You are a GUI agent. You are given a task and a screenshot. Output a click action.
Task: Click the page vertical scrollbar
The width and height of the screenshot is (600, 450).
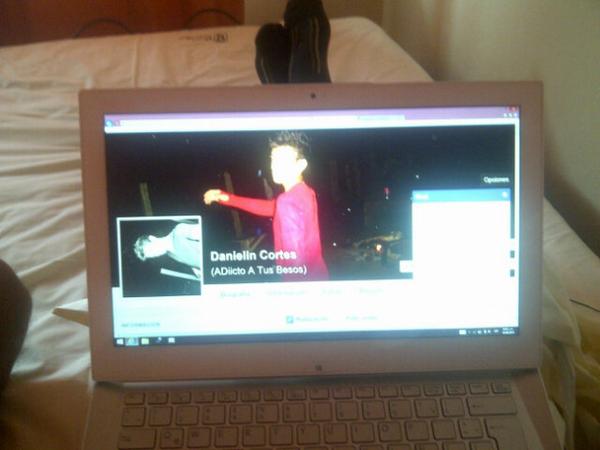point(517,224)
